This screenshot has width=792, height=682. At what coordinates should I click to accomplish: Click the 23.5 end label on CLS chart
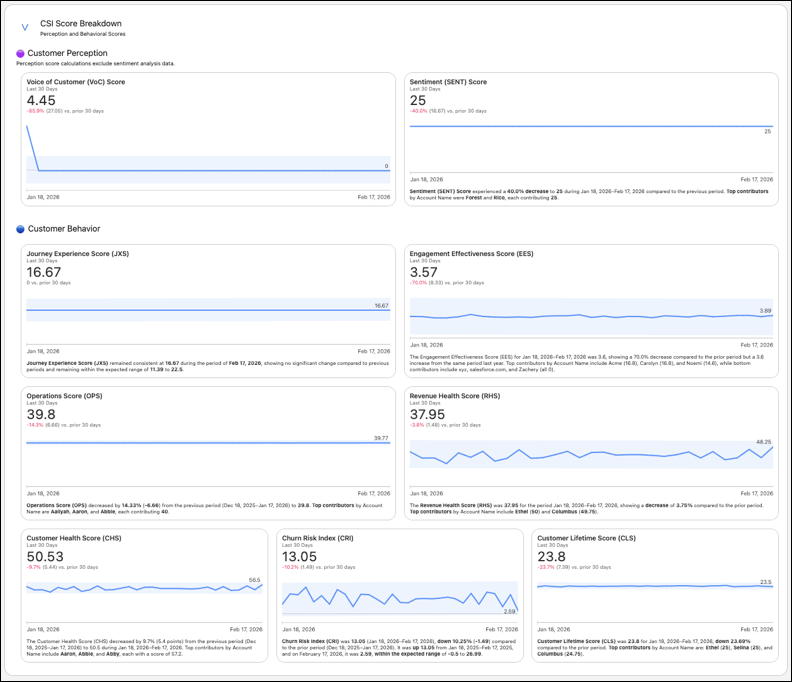766,582
